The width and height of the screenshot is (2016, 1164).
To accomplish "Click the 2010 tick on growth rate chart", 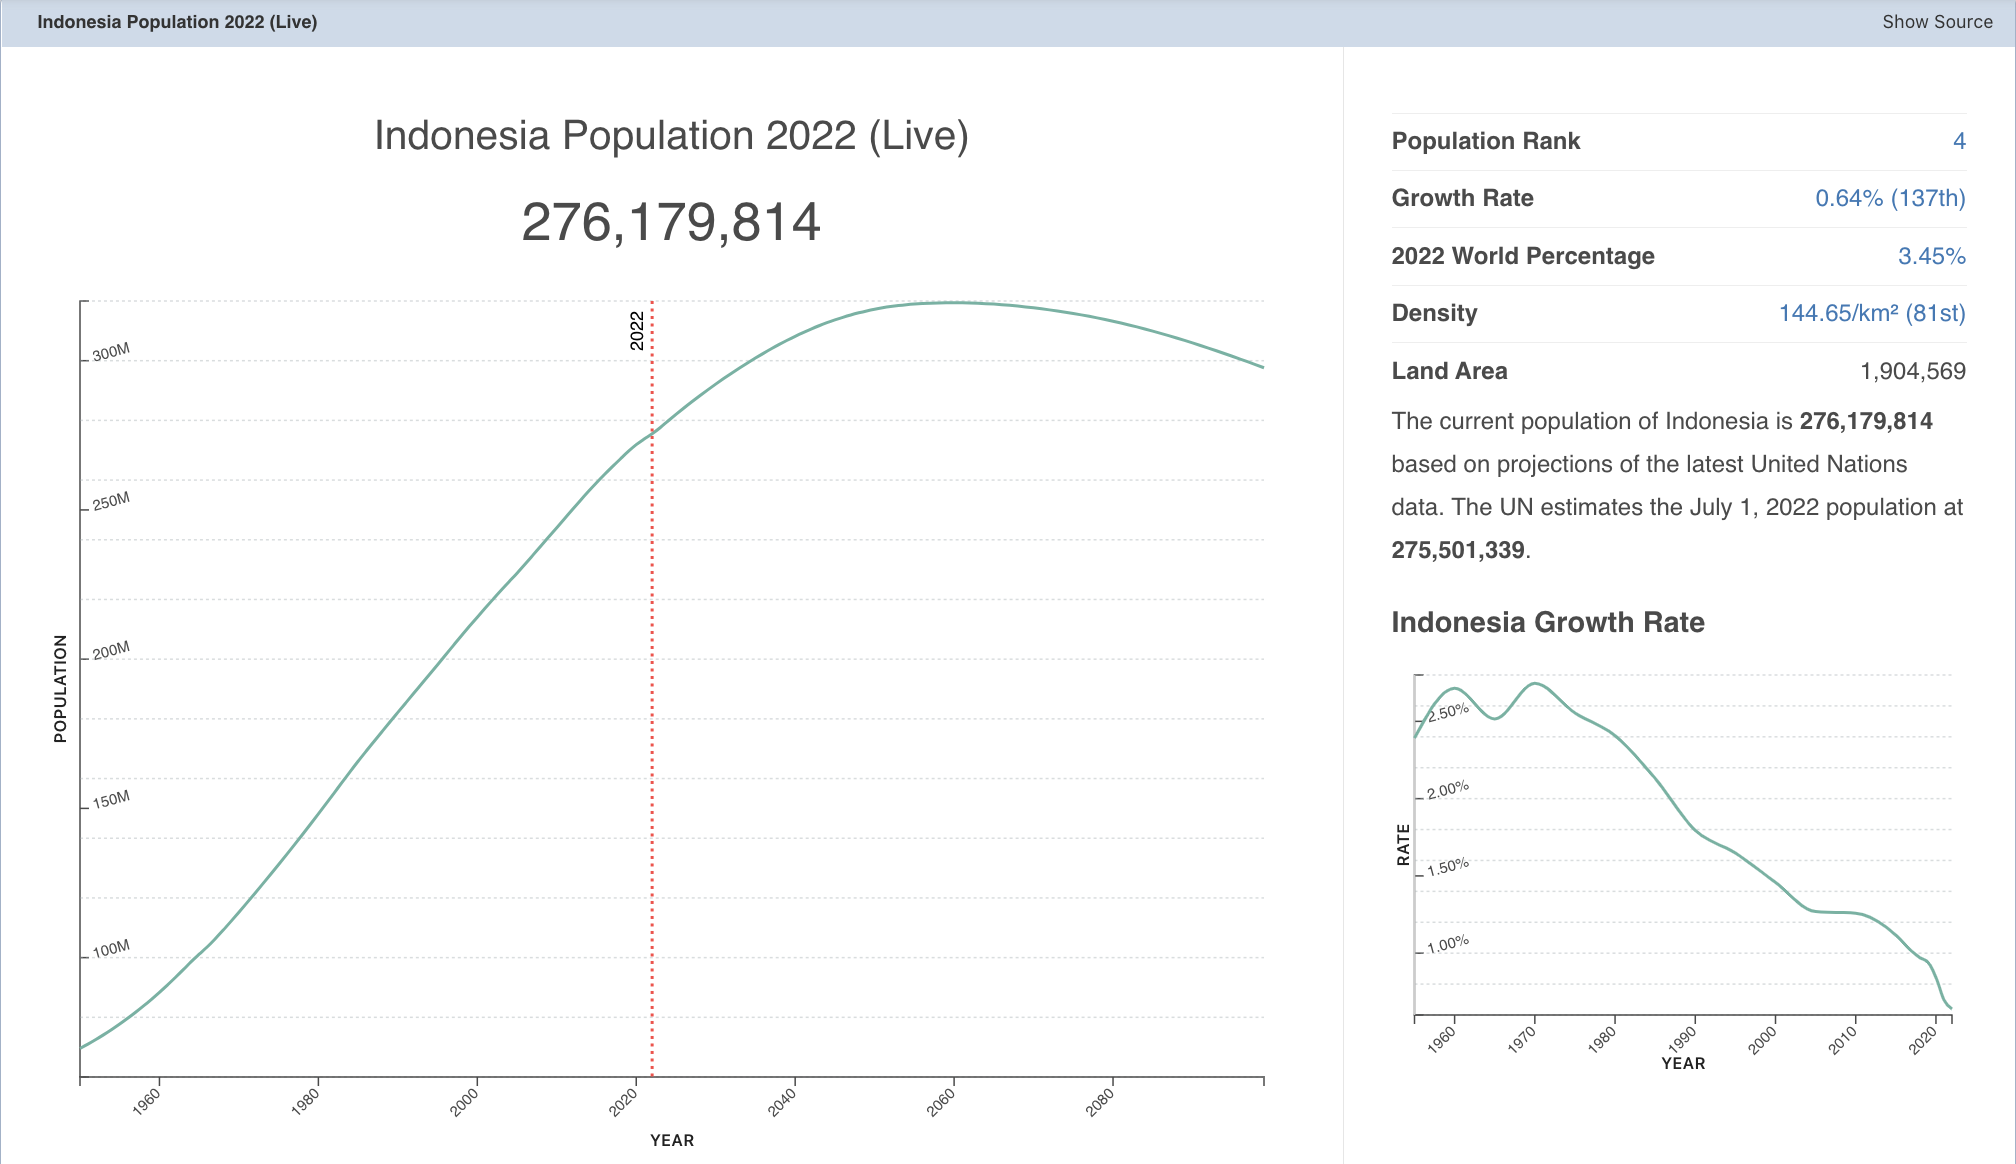I will coord(1843,1040).
